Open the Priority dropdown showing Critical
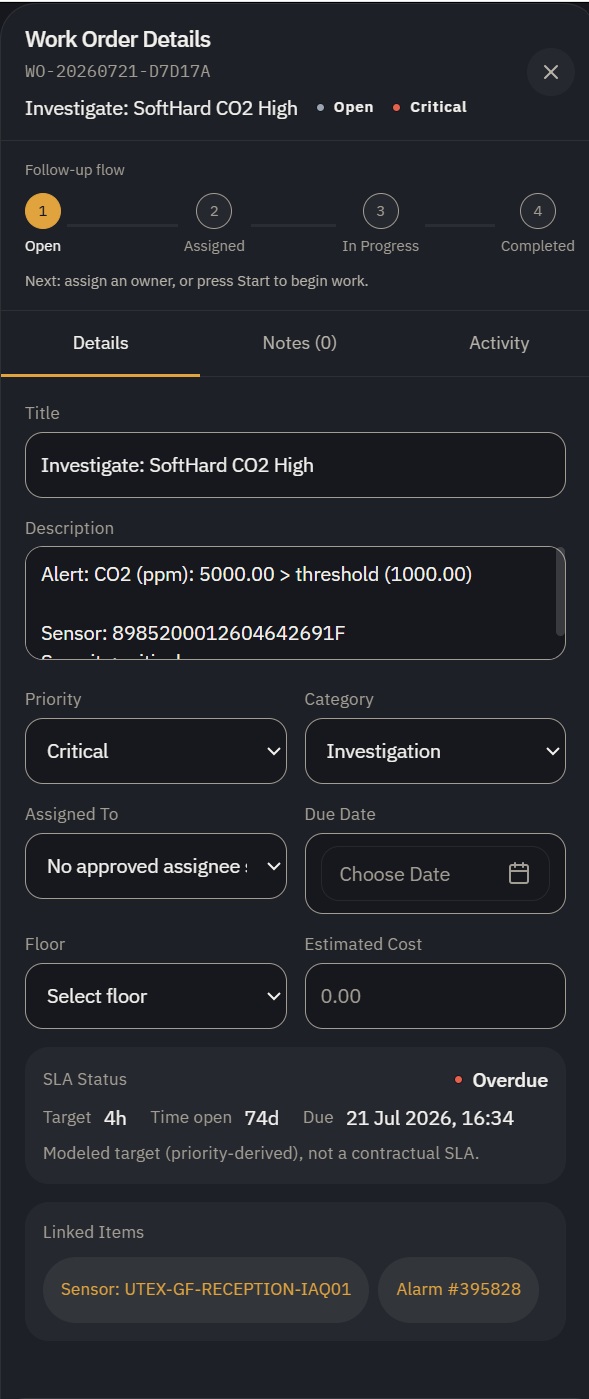This screenshot has height=1399, width=589. click(156, 751)
